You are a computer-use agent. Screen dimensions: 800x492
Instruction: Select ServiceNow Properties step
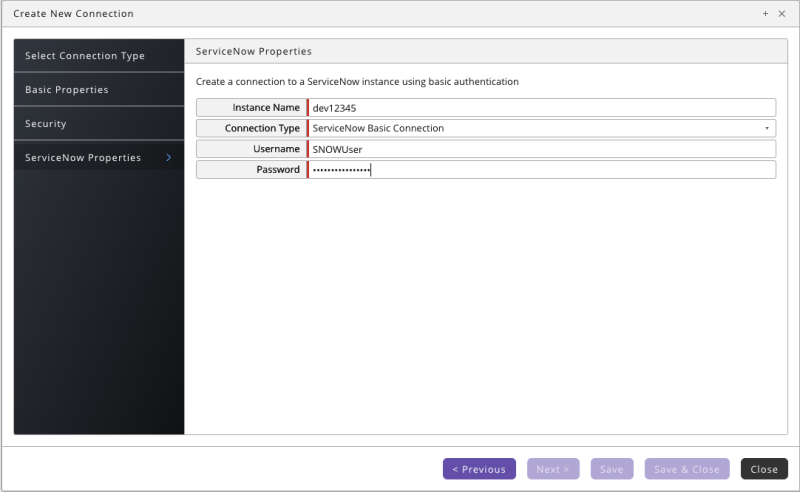click(99, 157)
